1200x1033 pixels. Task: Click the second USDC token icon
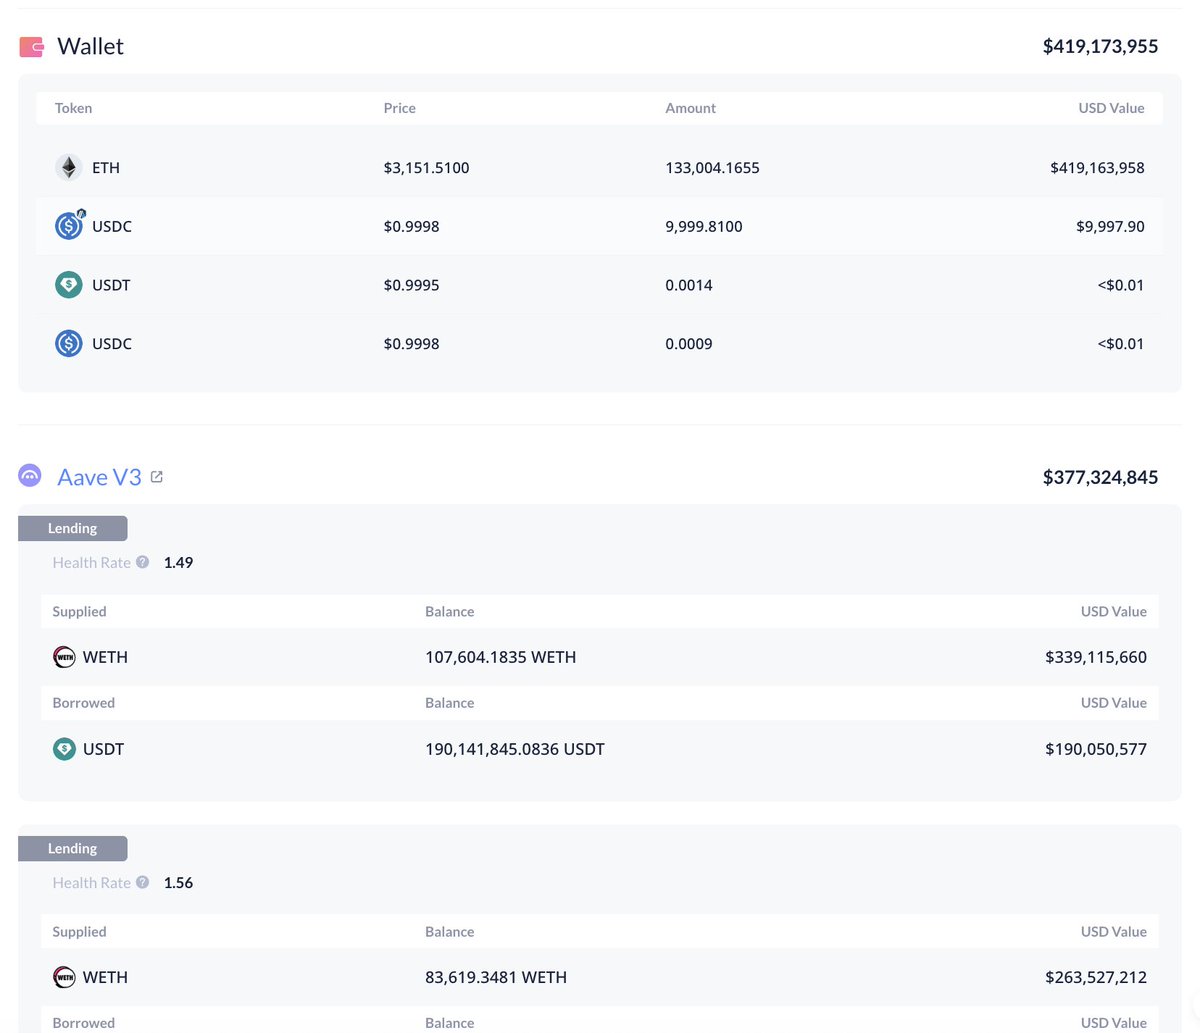(x=68, y=343)
